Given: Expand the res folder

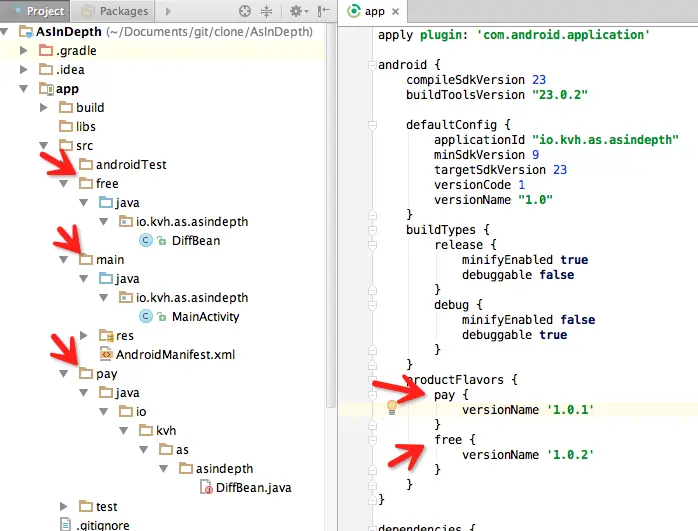Looking at the screenshot, I should pyautogui.click(x=84, y=335).
